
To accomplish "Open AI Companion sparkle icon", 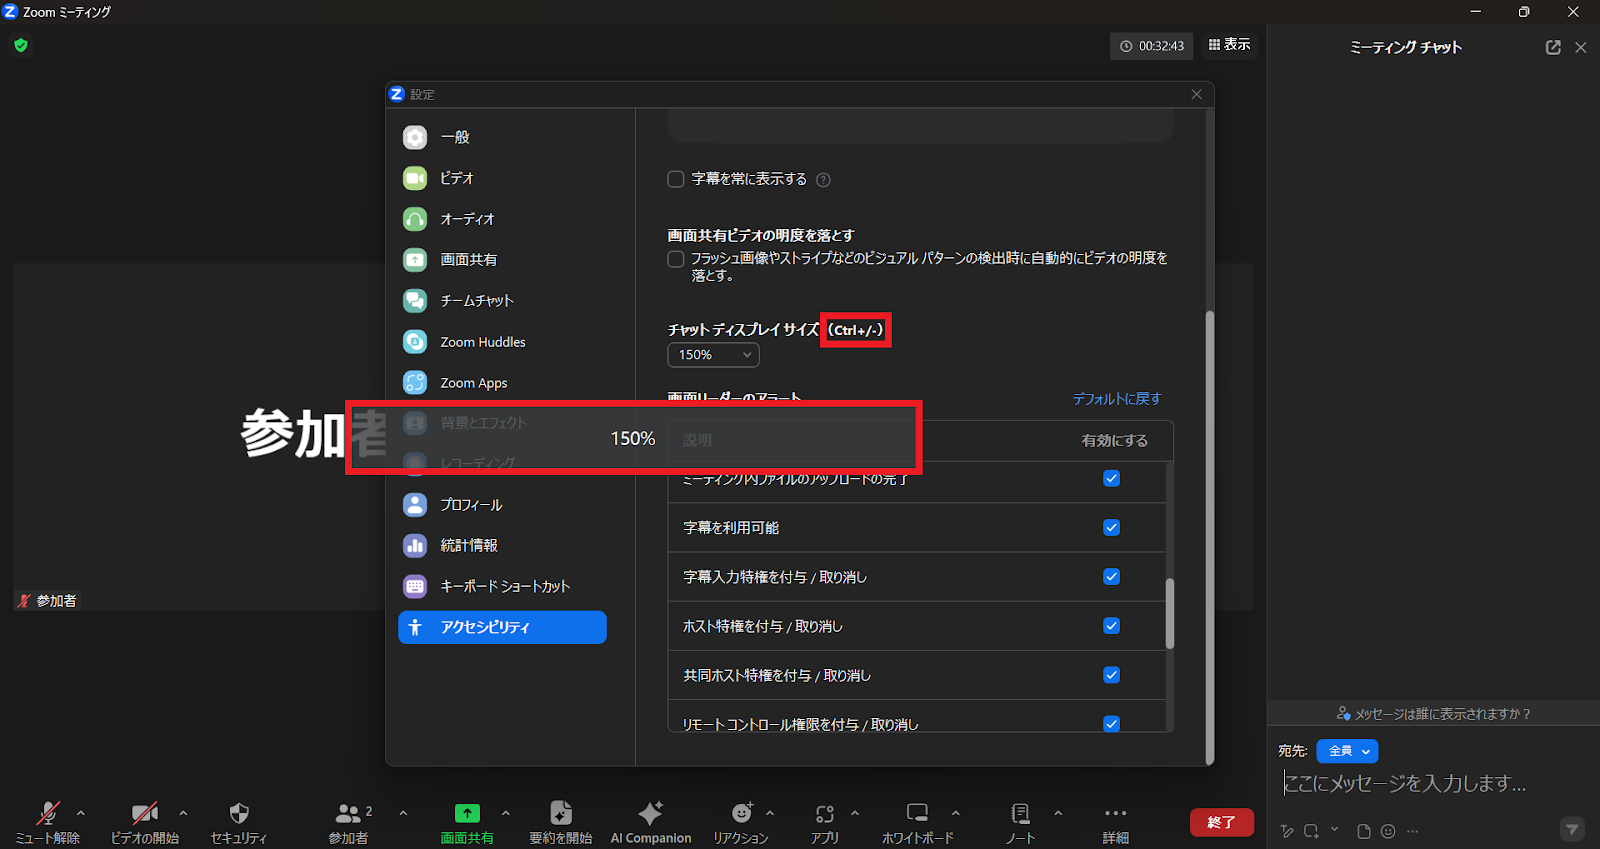I will coord(651,813).
